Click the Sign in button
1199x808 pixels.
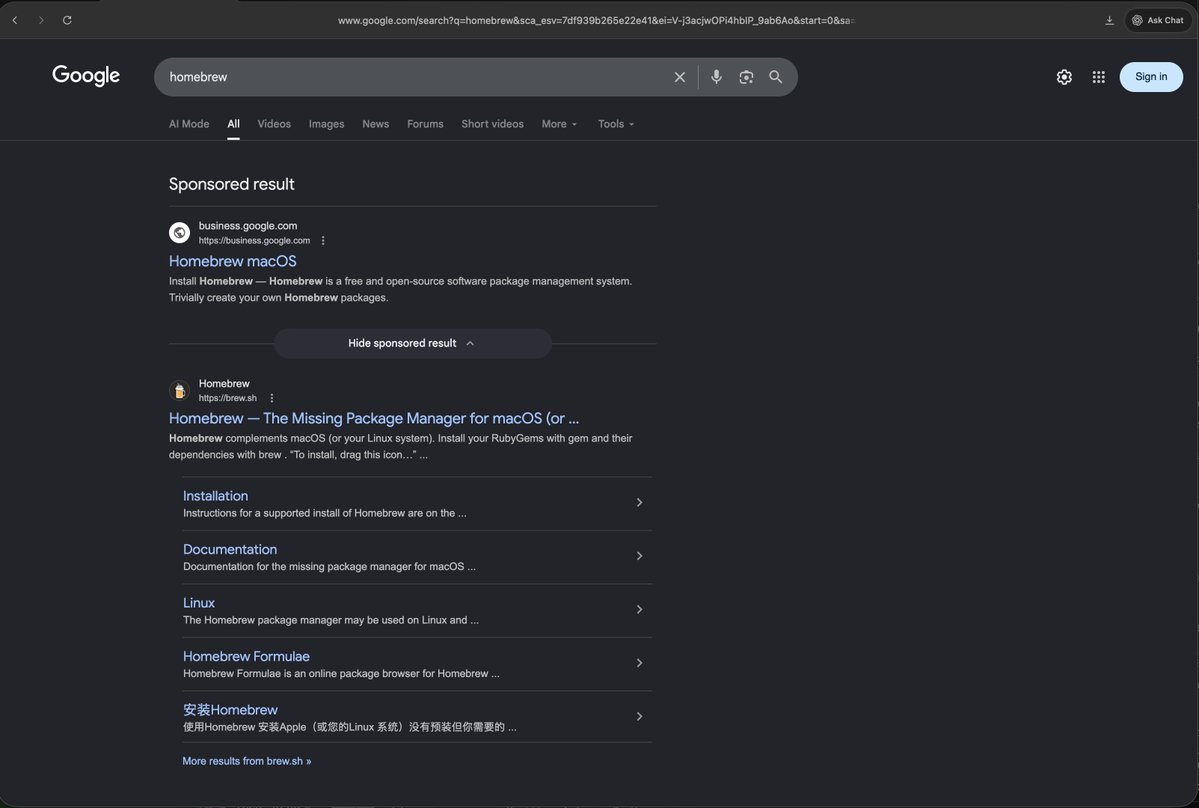1151,76
